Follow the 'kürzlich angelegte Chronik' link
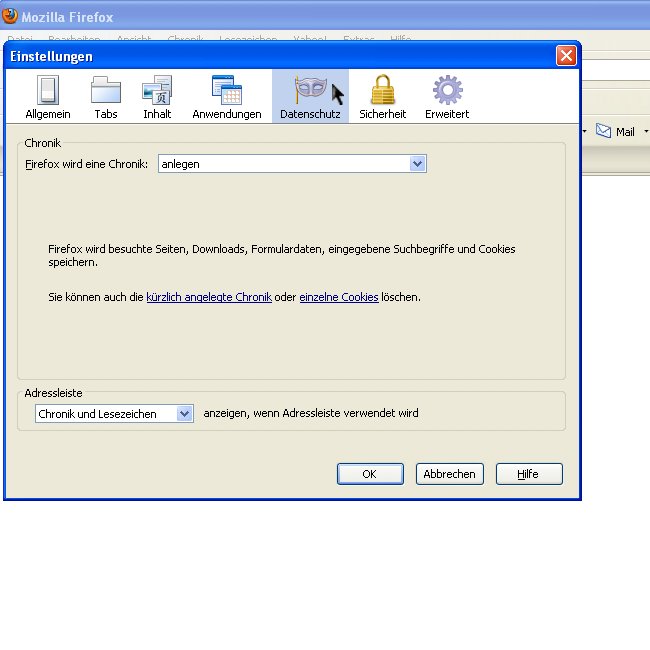The image size is (650, 650). (x=209, y=297)
